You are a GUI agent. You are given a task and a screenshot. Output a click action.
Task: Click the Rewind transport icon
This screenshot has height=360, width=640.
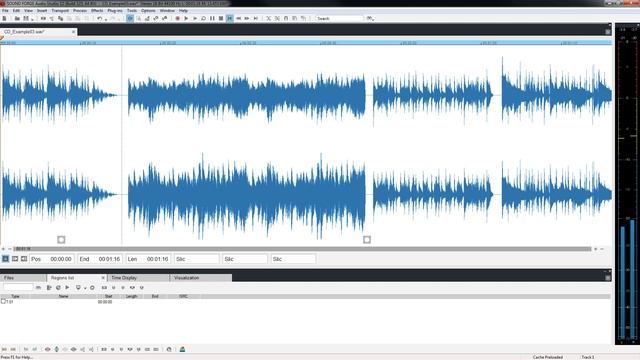238,18
